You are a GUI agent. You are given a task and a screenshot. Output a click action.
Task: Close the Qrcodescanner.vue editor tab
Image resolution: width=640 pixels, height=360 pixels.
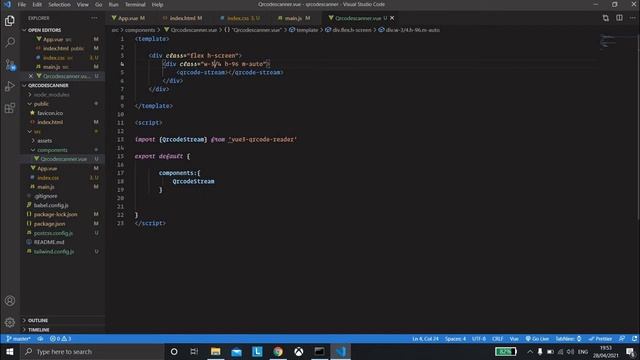[x=392, y=18]
